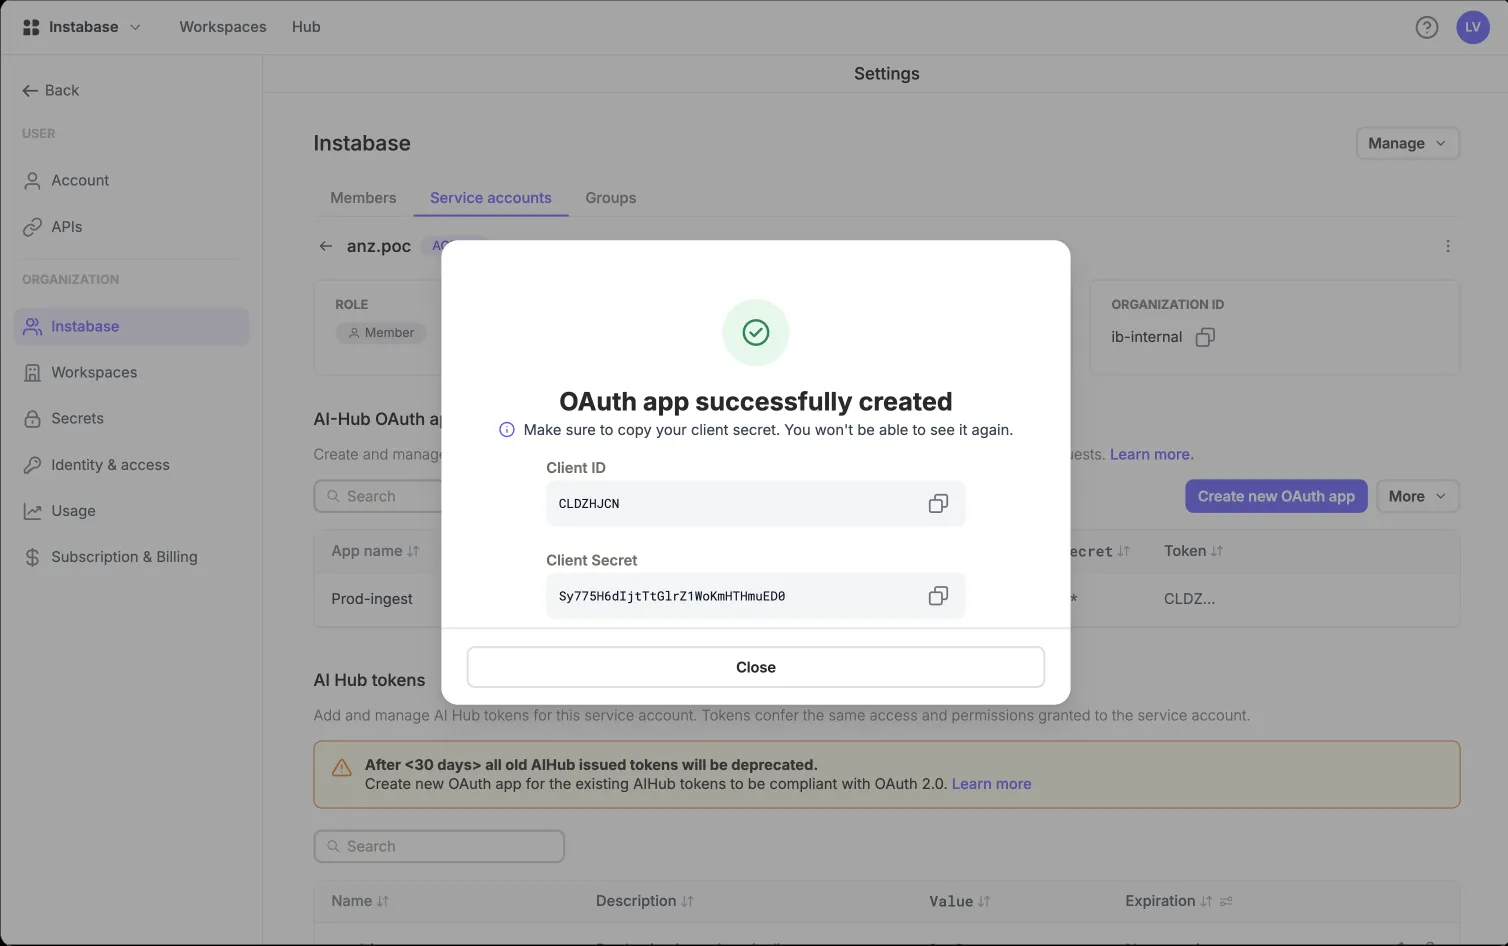The height and width of the screenshot is (946, 1508).
Task: Follow Learn more link in deprecation warning
Action: click(991, 784)
